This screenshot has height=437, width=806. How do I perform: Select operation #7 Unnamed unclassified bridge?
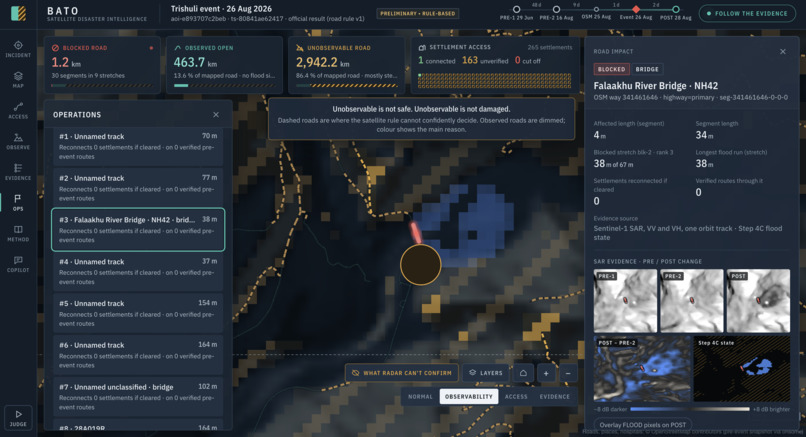click(x=138, y=397)
